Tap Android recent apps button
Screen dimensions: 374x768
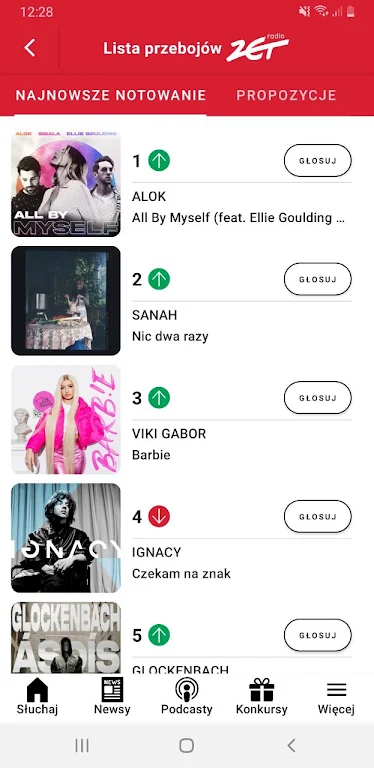tap(82, 745)
